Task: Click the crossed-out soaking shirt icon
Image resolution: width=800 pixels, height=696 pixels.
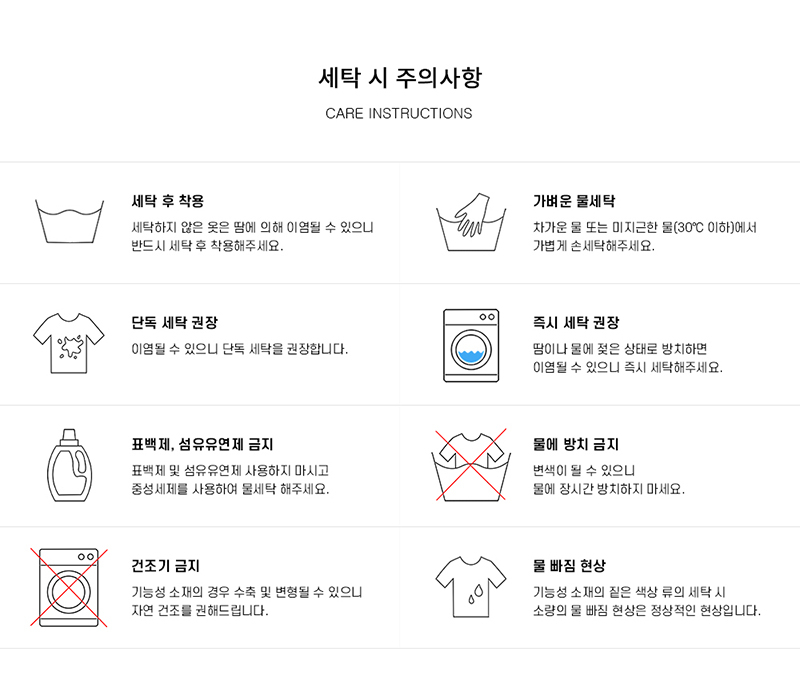Action: pyautogui.click(x=470, y=466)
